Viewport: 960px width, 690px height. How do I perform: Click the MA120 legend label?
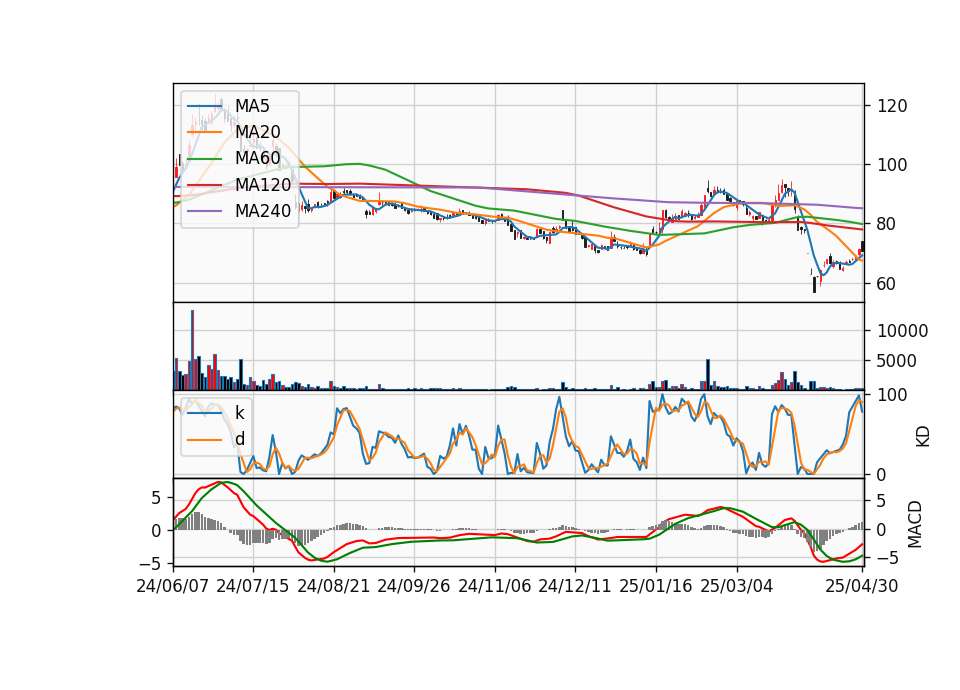263,185
